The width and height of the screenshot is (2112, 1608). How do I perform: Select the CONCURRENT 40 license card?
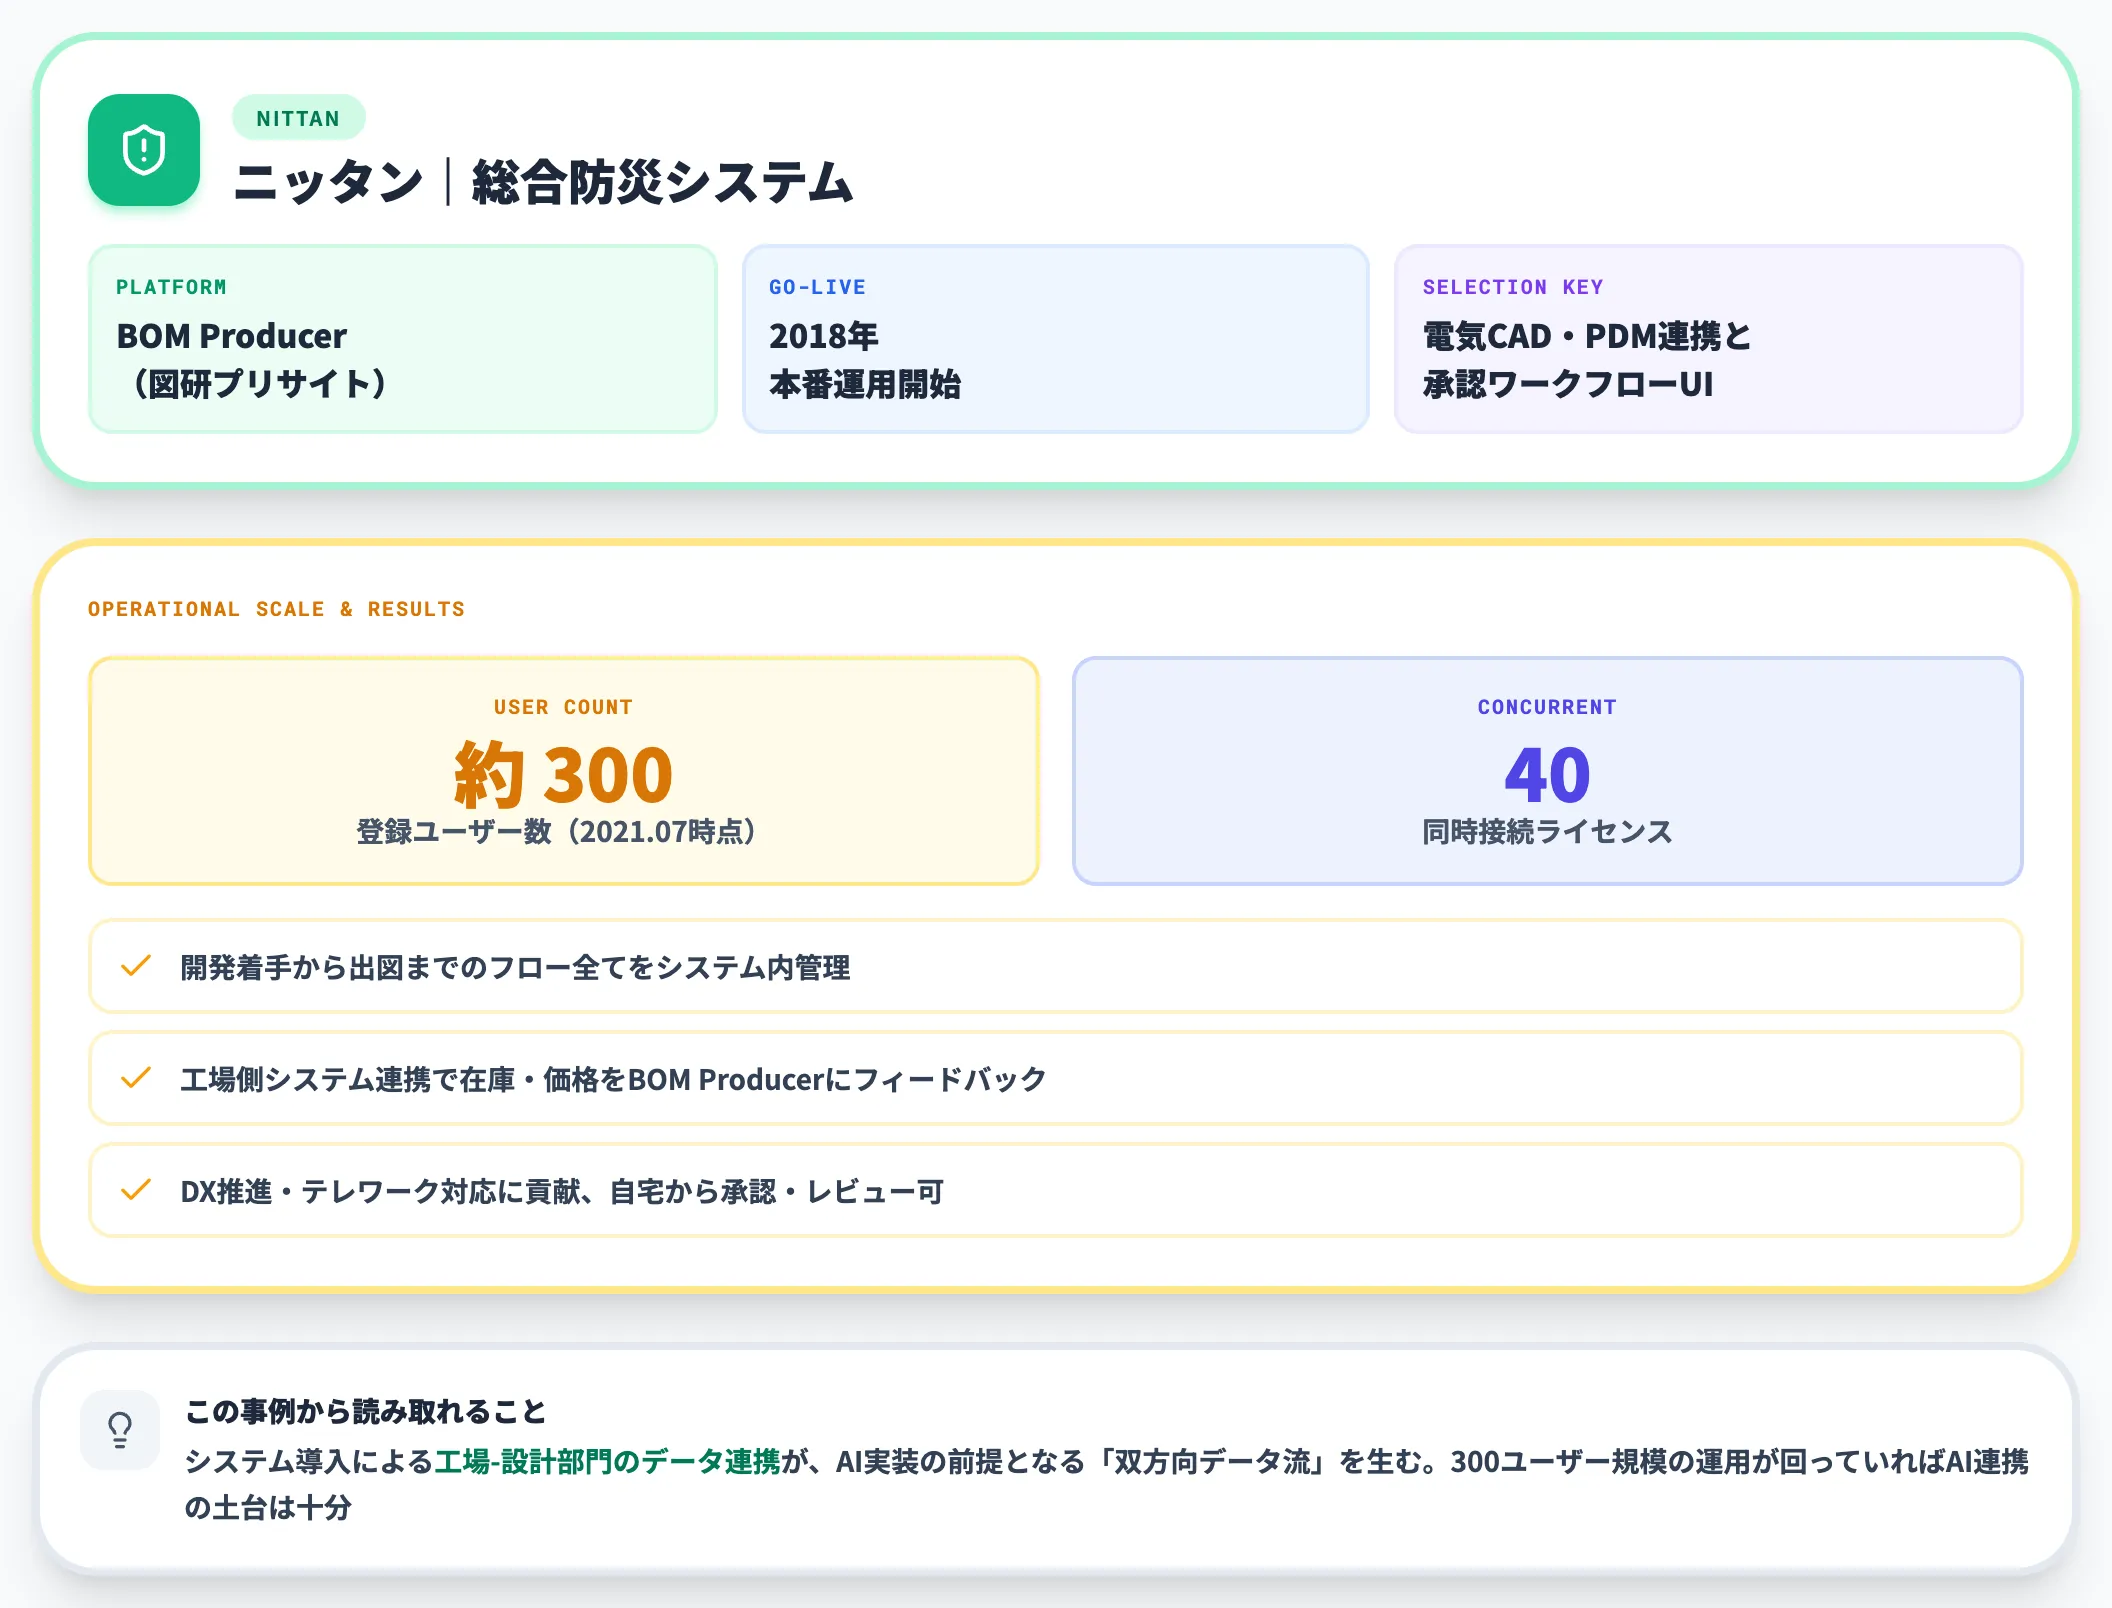pyautogui.click(x=1548, y=771)
